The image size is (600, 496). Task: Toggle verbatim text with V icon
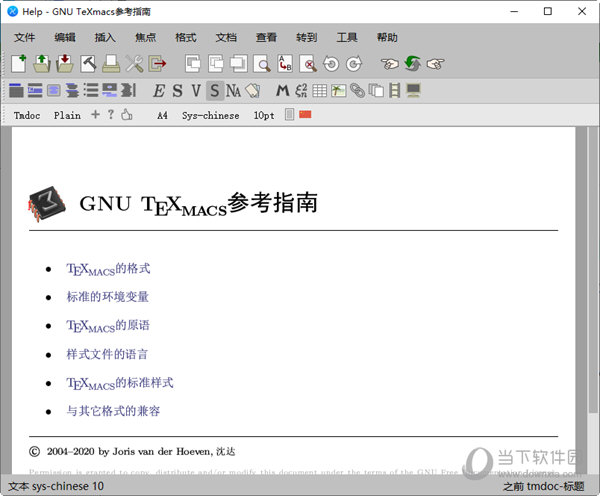(196, 91)
